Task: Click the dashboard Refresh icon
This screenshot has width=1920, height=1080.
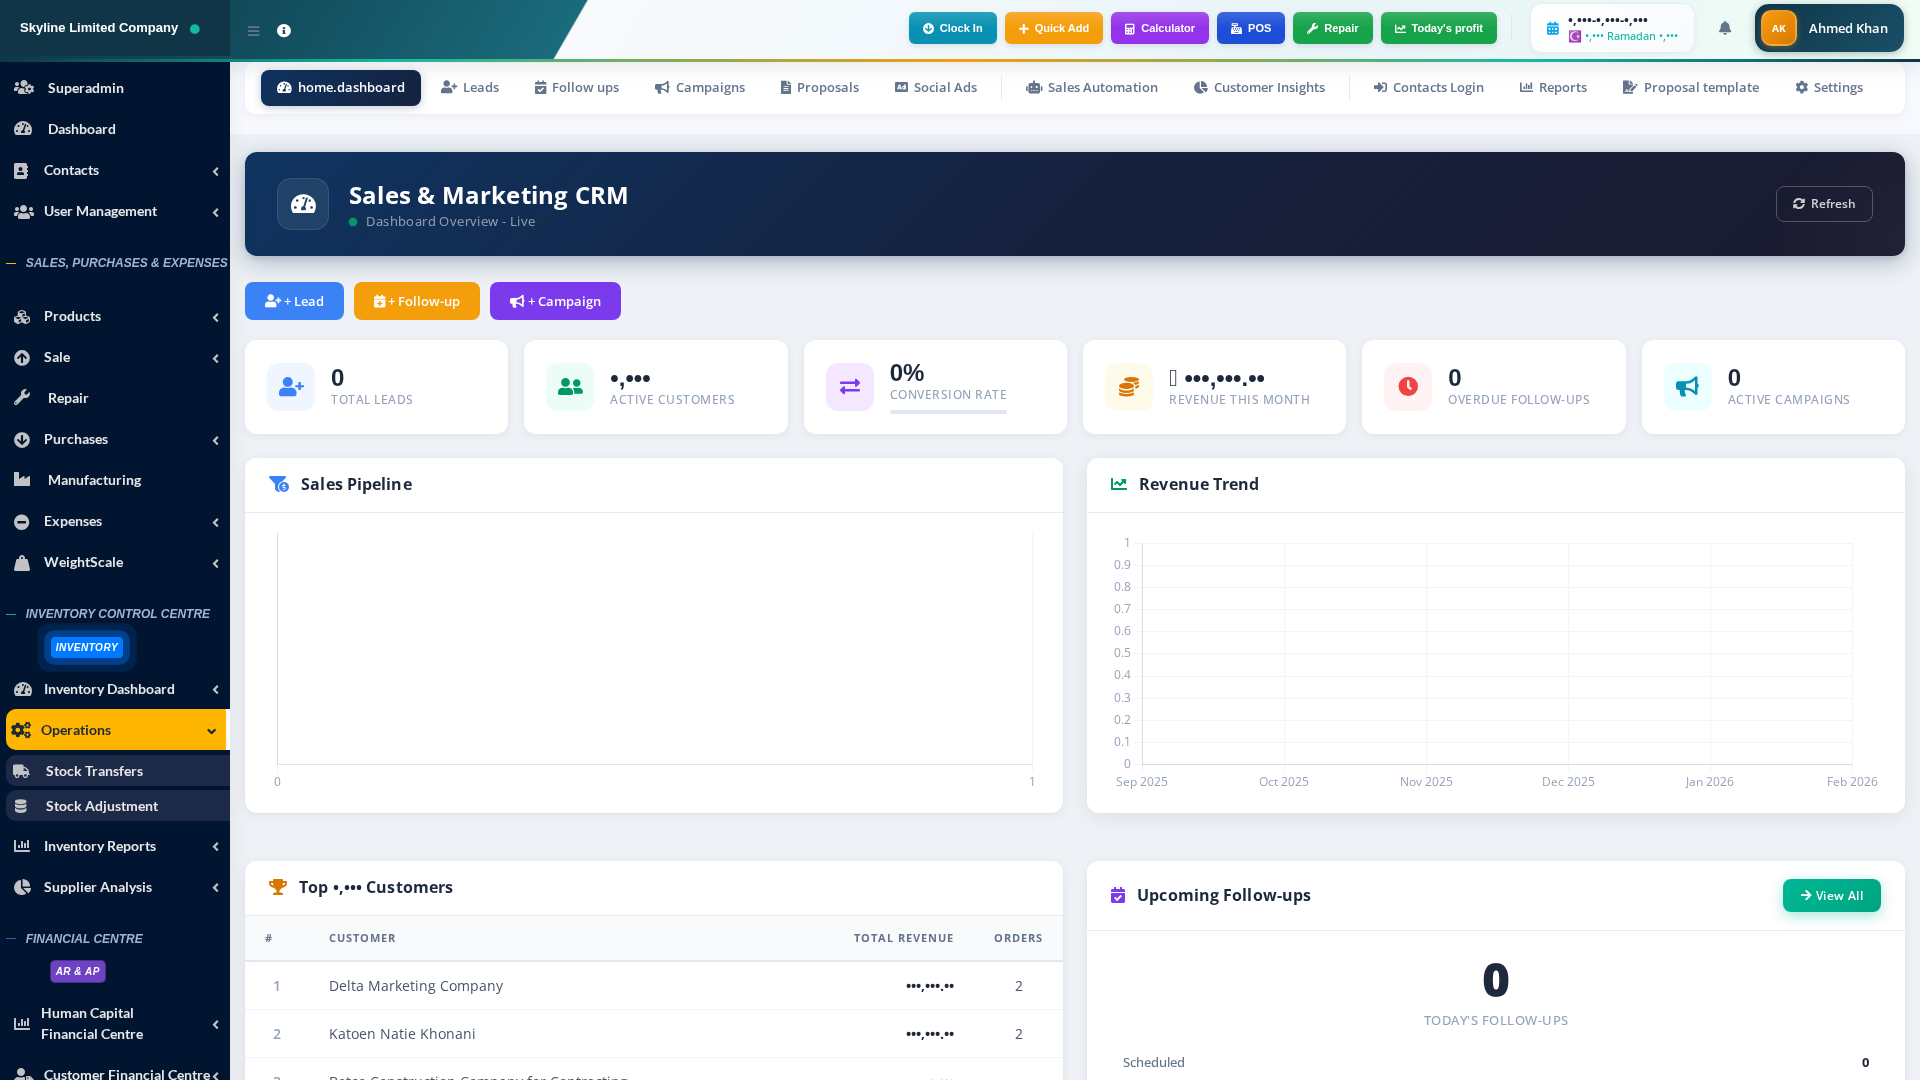Action: pyautogui.click(x=1797, y=203)
